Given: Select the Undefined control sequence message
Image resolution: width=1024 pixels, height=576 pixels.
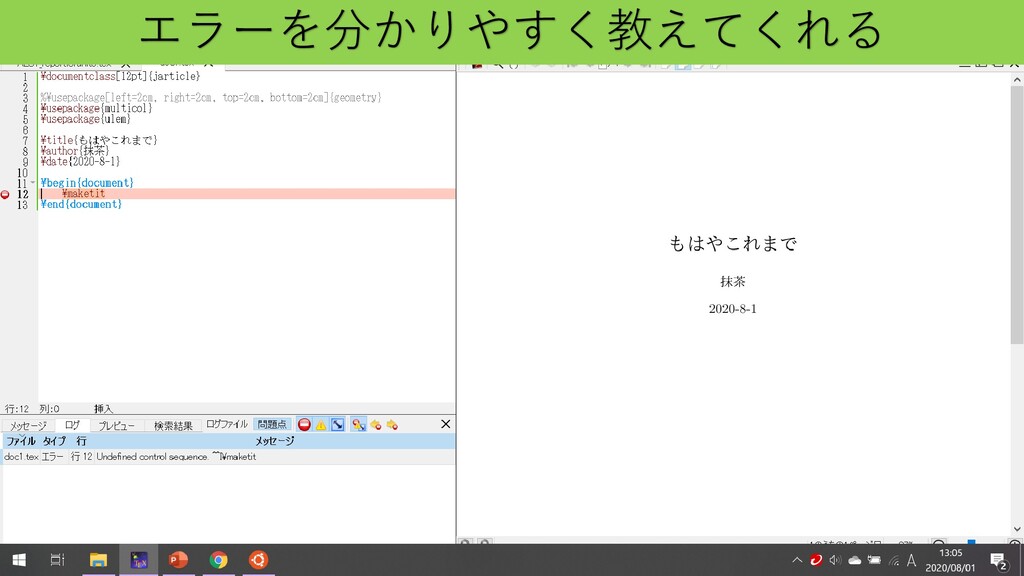Looking at the screenshot, I should click(x=176, y=456).
